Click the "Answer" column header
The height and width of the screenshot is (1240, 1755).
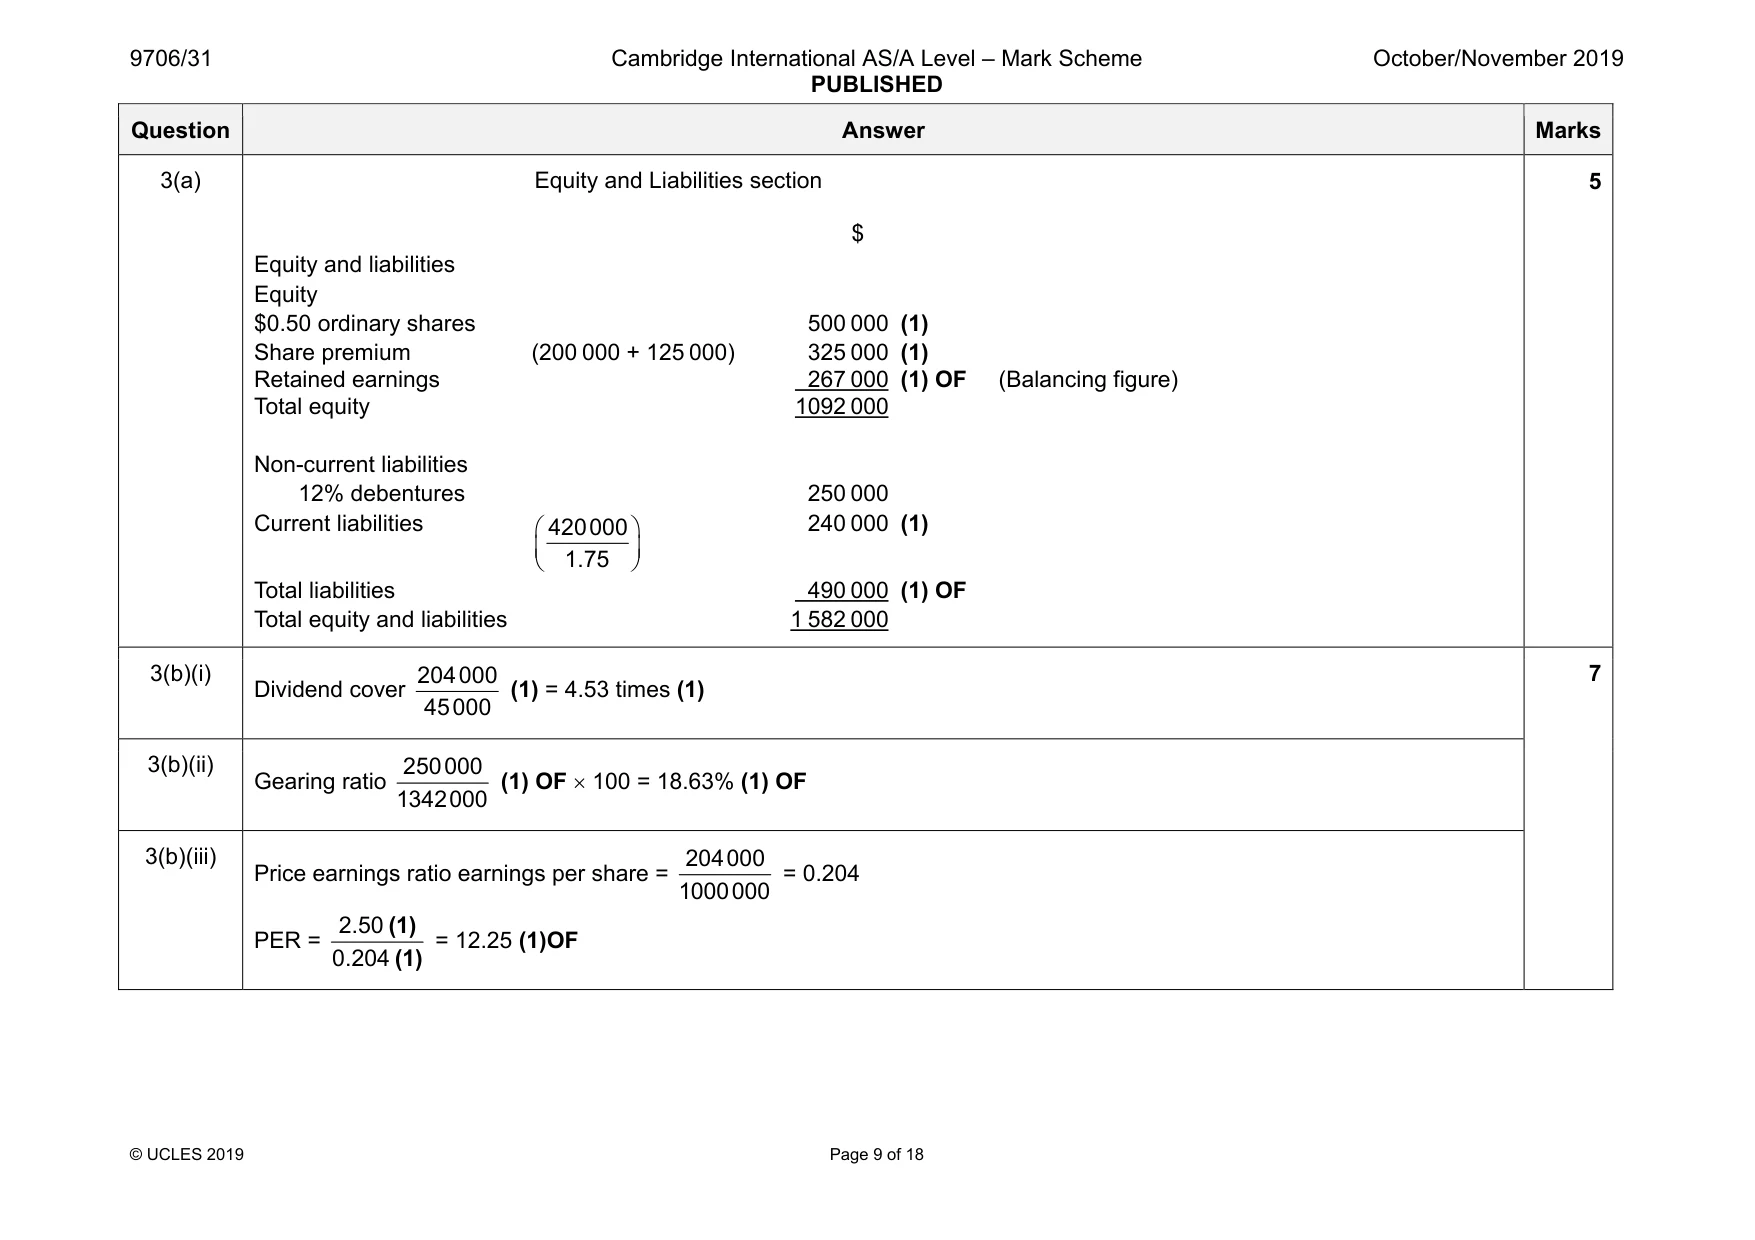(883, 130)
